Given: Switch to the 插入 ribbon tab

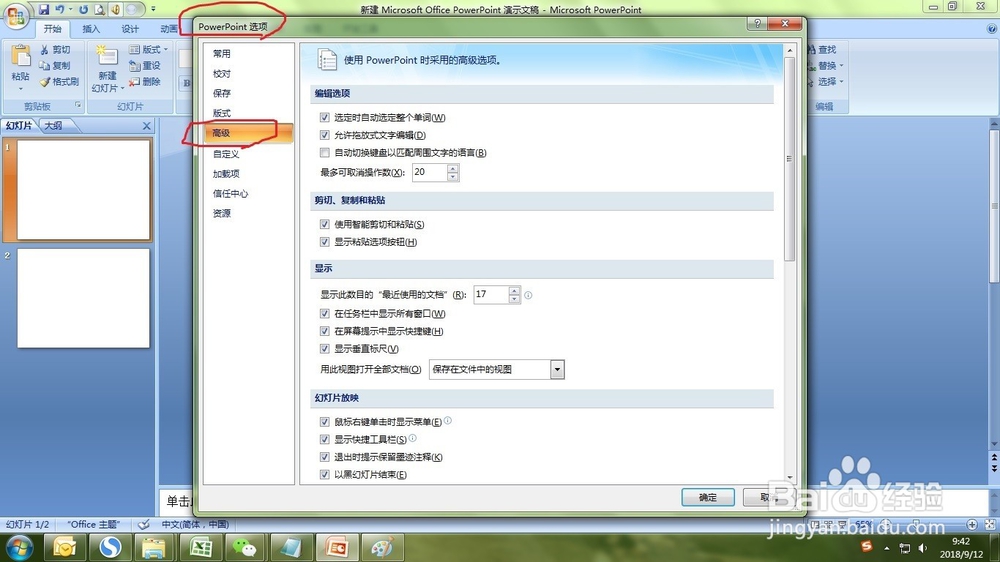Looking at the screenshot, I should (91, 29).
